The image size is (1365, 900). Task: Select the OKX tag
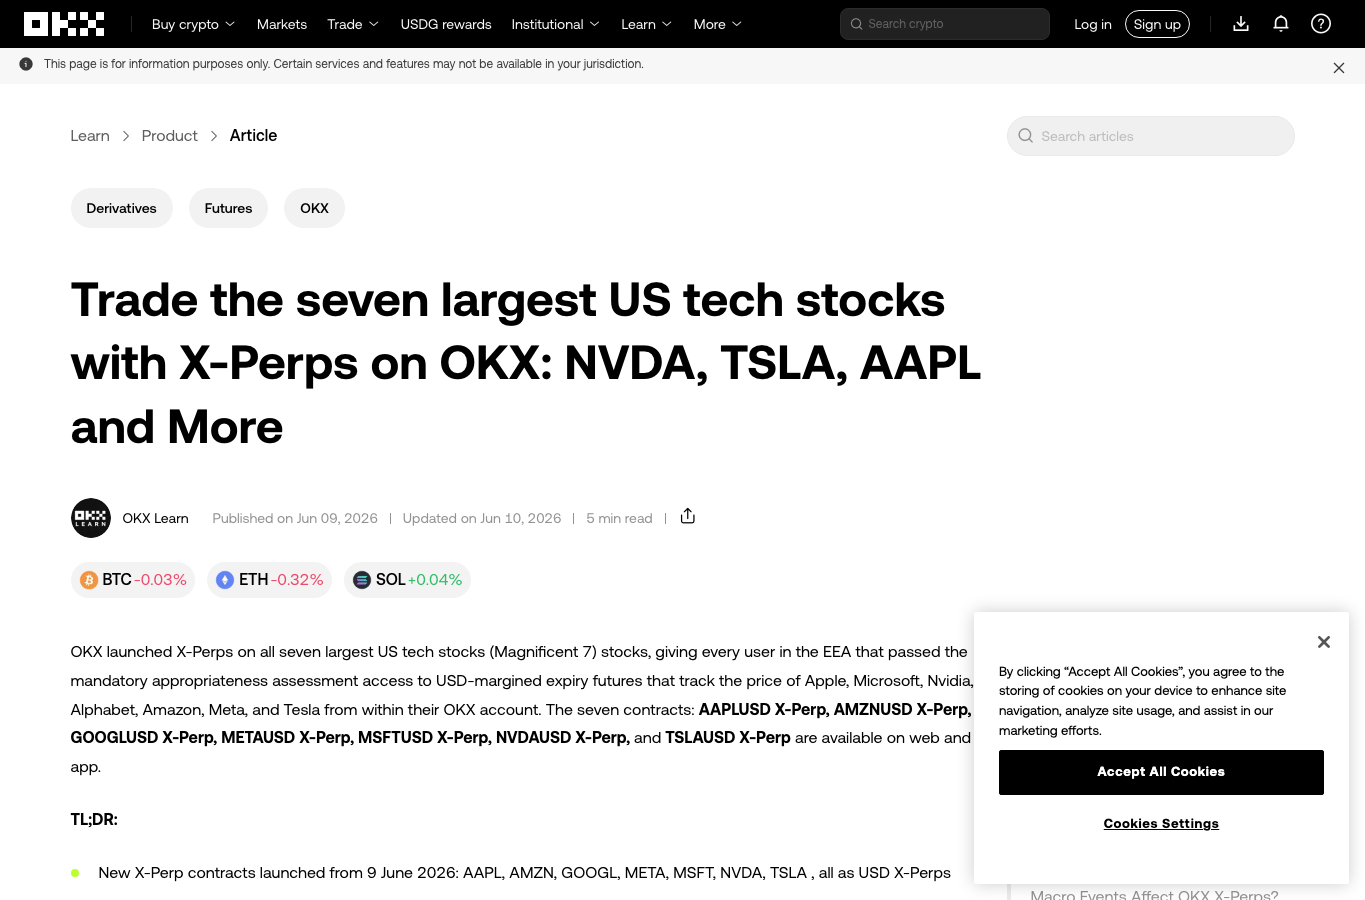pyautogui.click(x=314, y=208)
